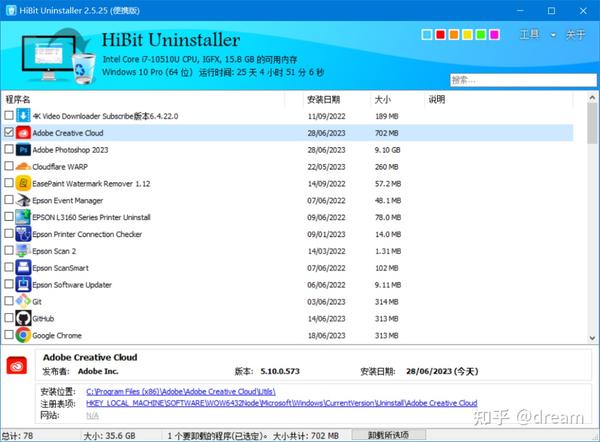
Task: Pick the magenta theme swatch
Action: click(494, 35)
